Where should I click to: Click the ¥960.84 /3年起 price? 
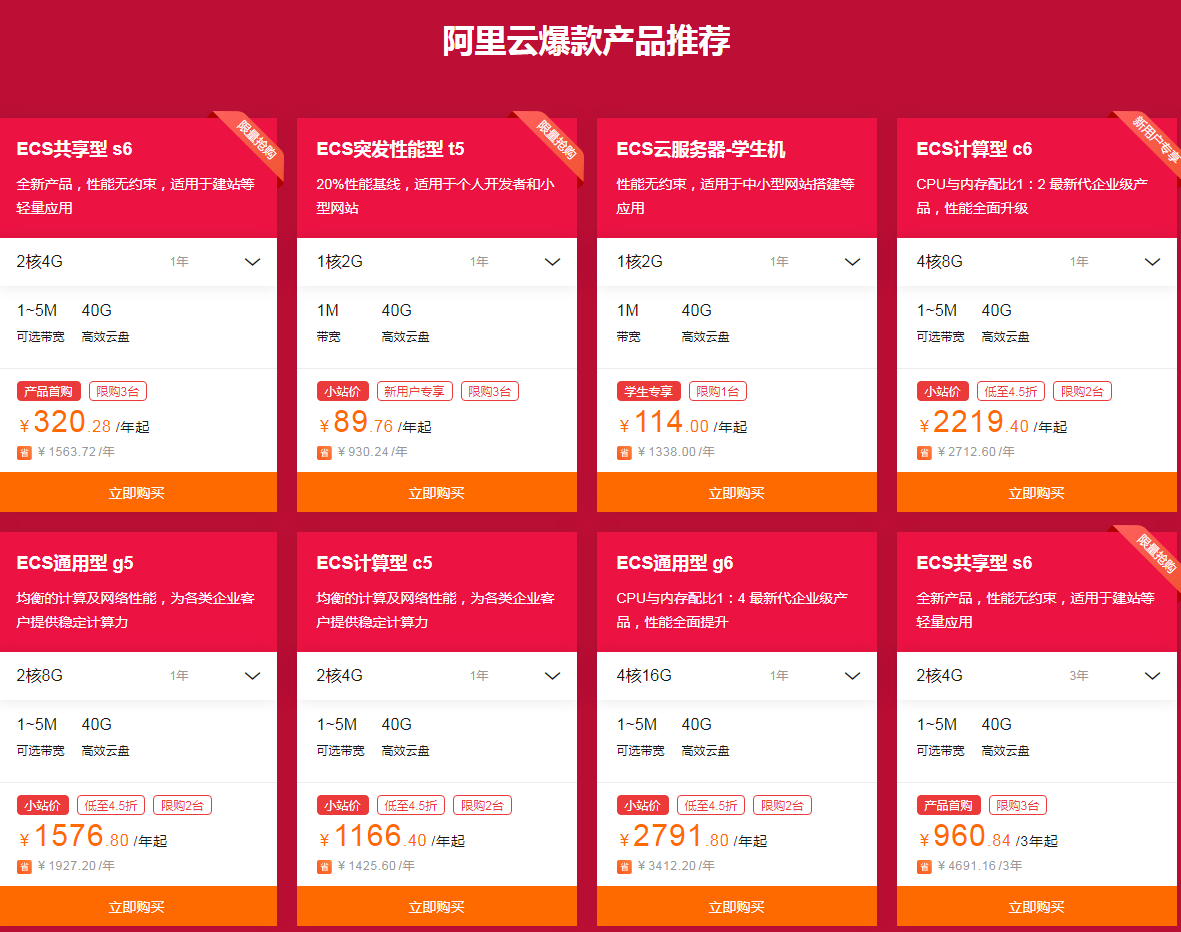tap(987, 836)
